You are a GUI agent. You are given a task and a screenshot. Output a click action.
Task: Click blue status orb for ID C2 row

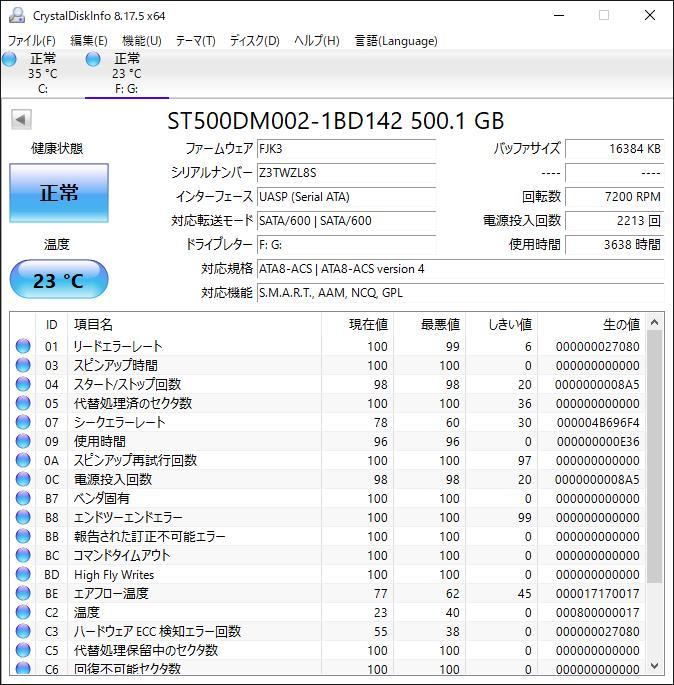click(x=23, y=612)
